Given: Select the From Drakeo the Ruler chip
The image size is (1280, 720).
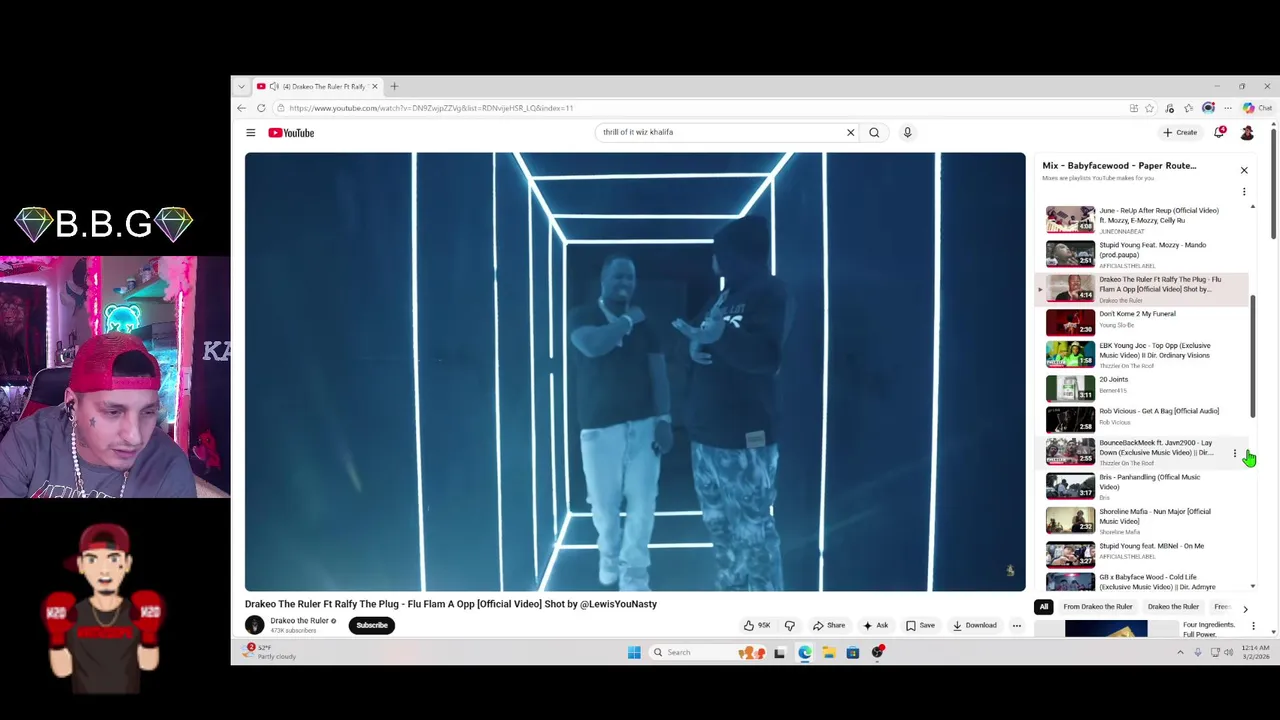Looking at the screenshot, I should pyautogui.click(x=1098, y=607).
